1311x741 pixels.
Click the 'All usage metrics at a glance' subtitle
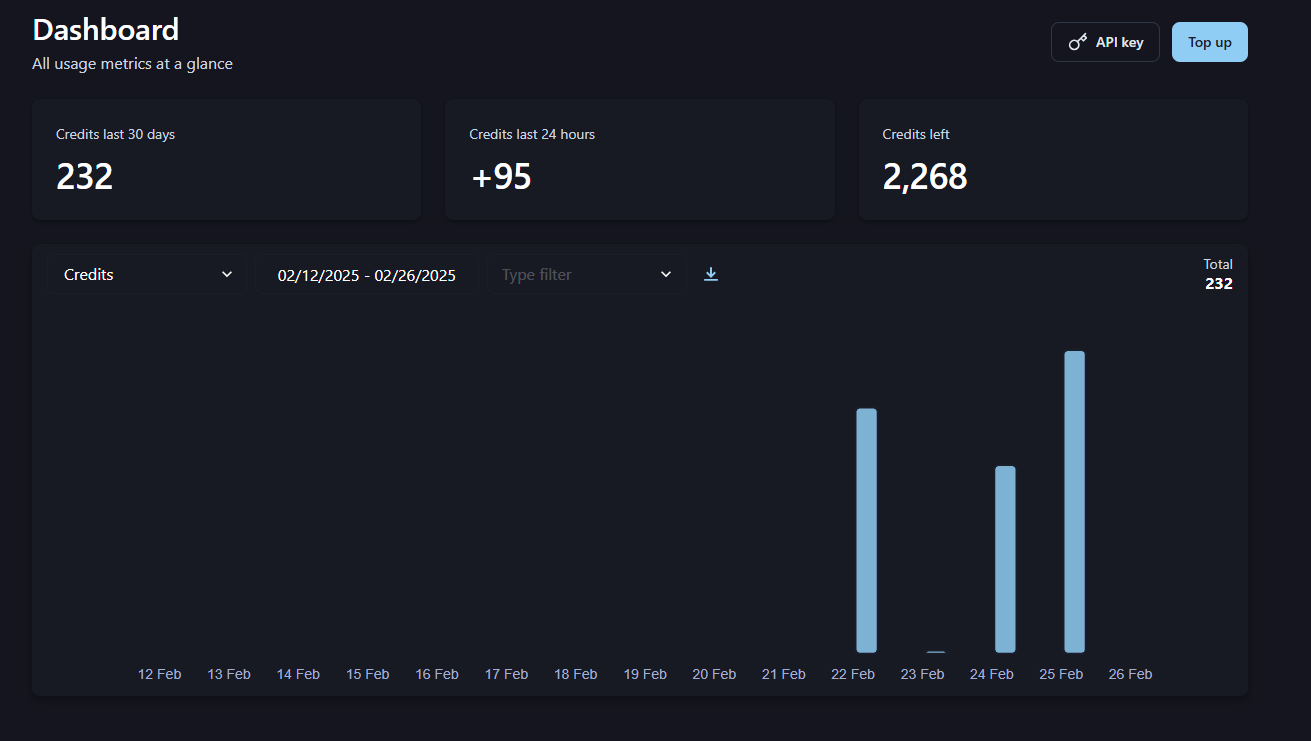click(132, 64)
